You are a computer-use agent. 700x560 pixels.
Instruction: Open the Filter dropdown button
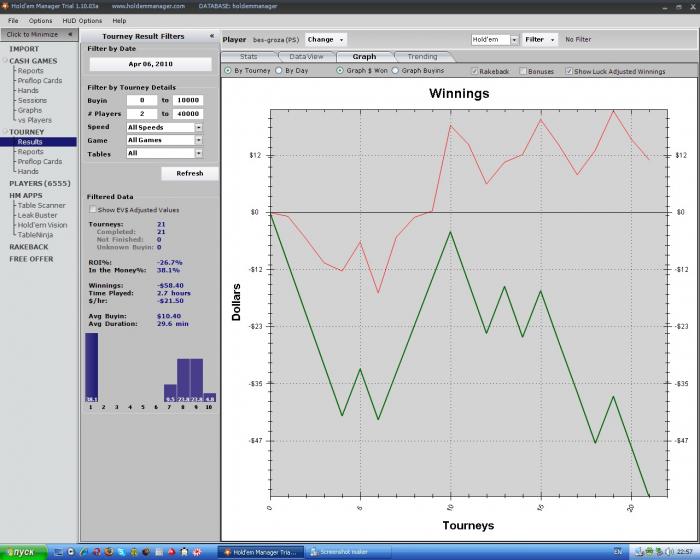coord(540,39)
